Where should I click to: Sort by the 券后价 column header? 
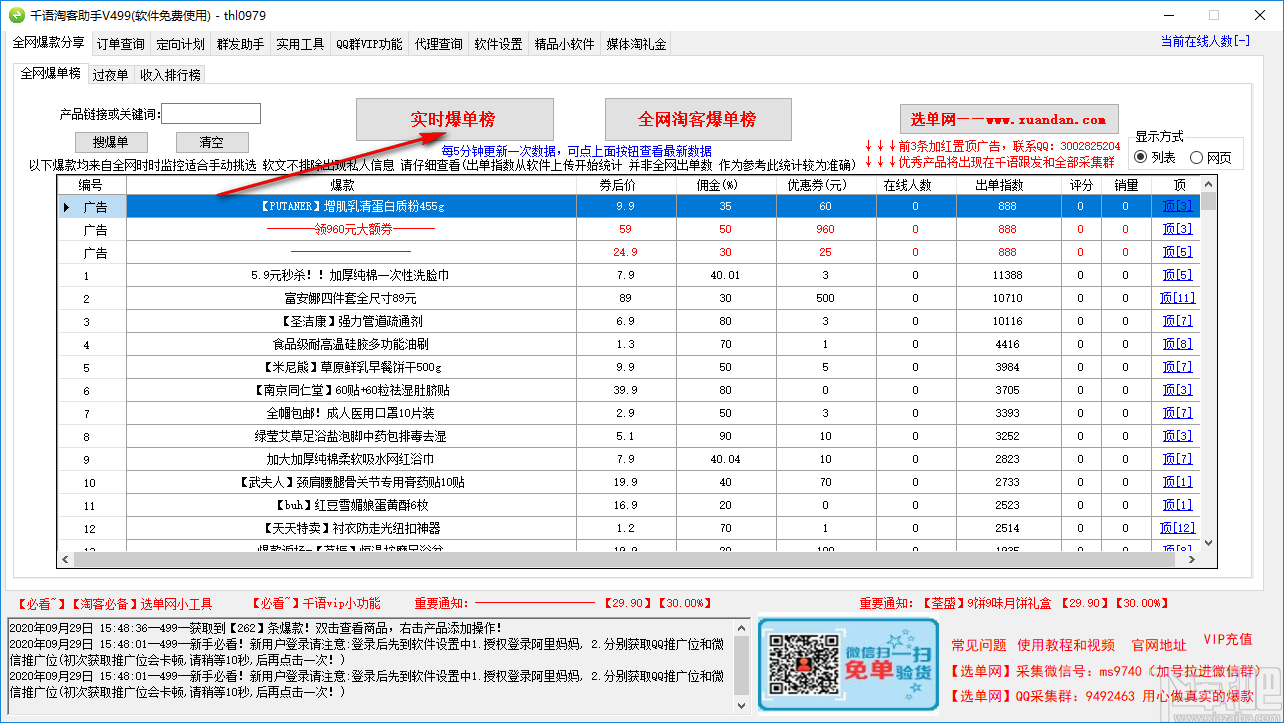tap(626, 185)
